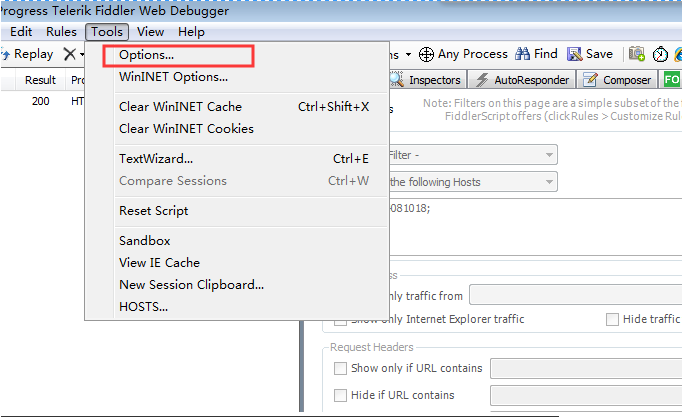The height and width of the screenshot is (417, 682).
Task: Enable Hide if URL contains
Action: tap(340, 395)
